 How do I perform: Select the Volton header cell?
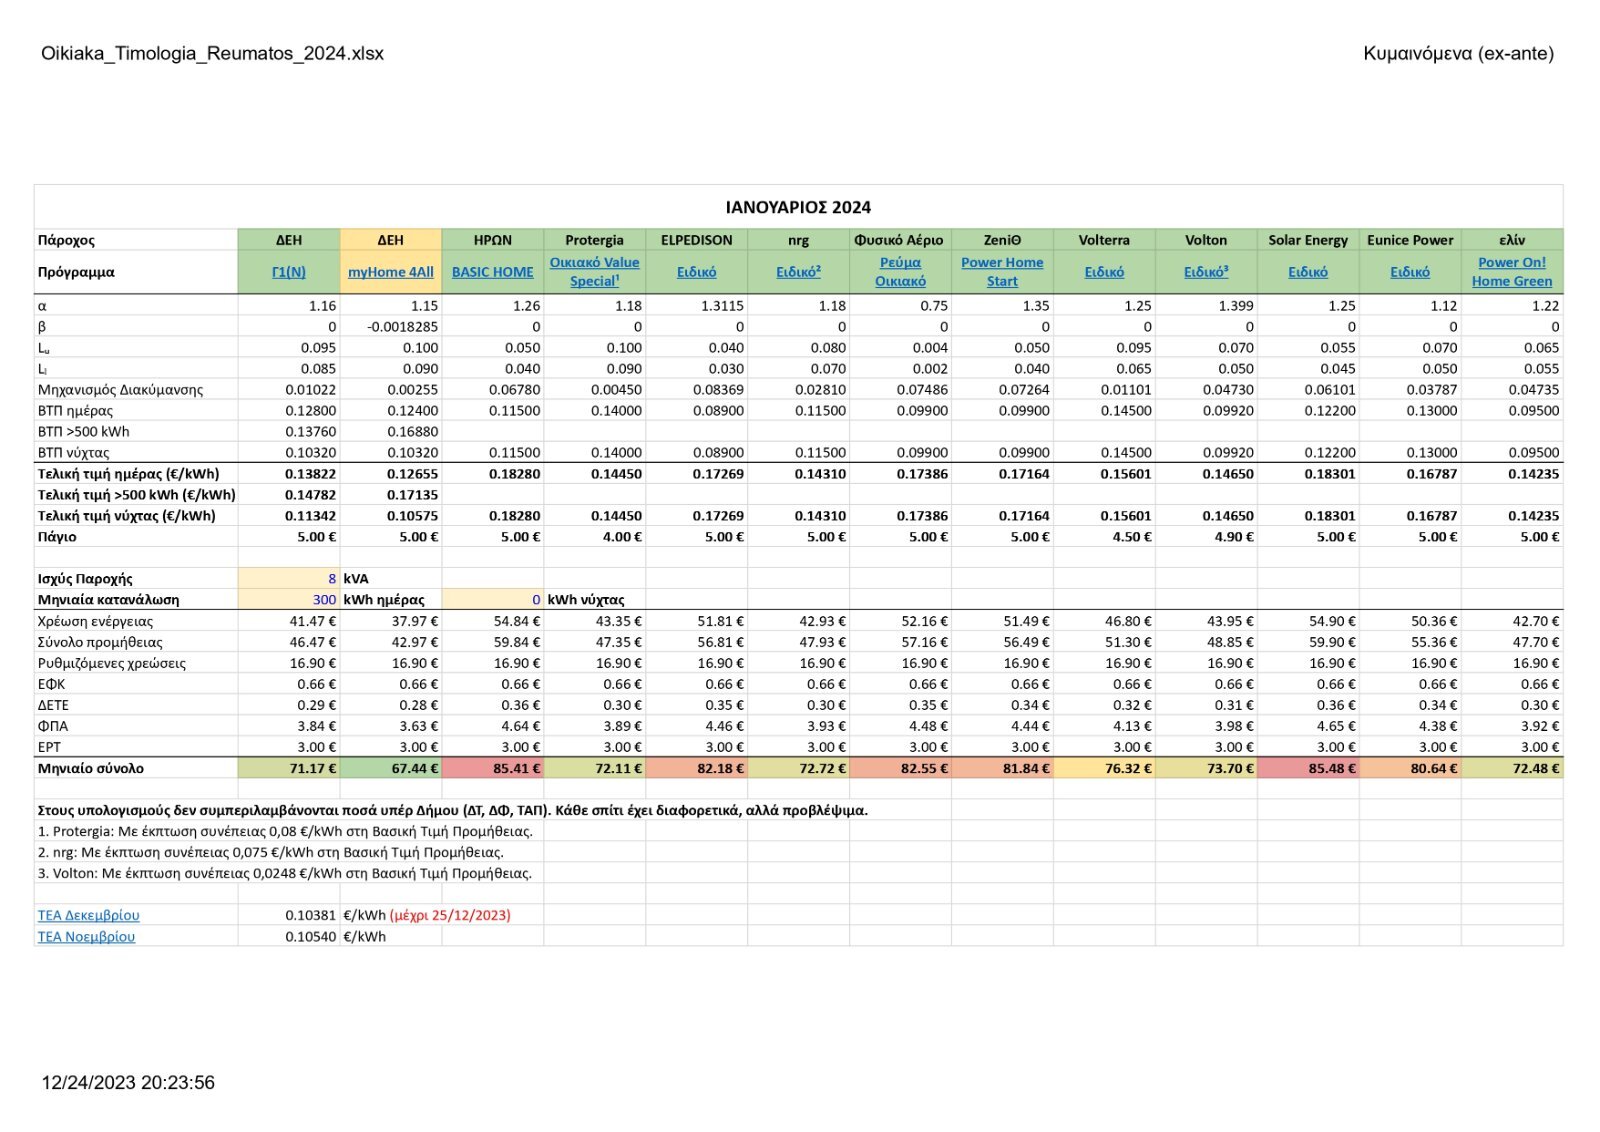1206,240
